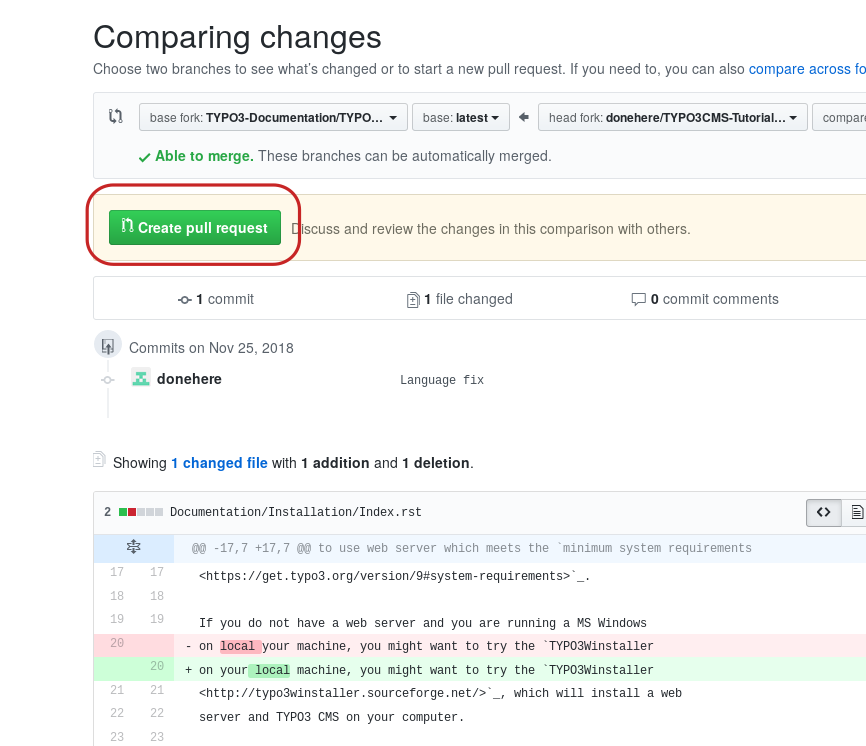
Task: Click the file icon beside Showing text
Action: pos(99,460)
